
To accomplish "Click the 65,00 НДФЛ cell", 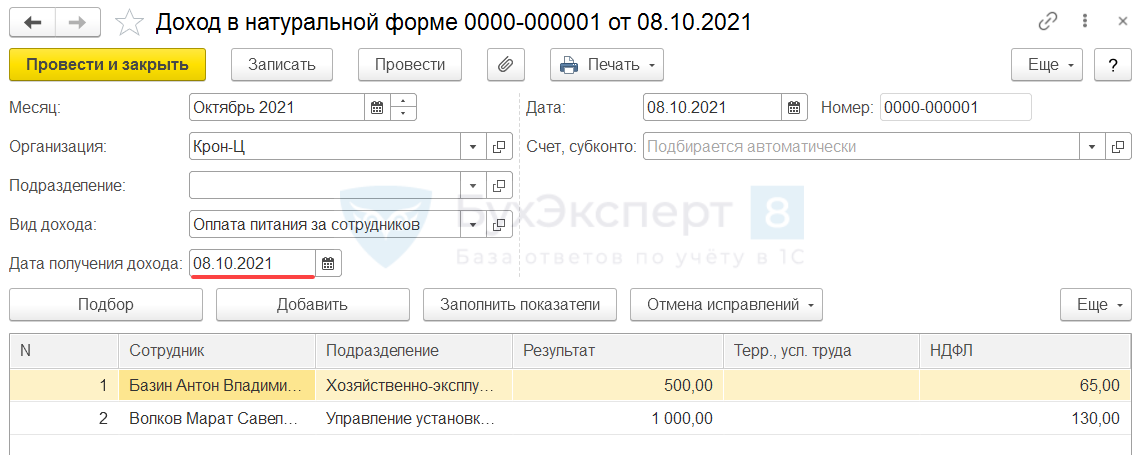I will [x=1025, y=385].
